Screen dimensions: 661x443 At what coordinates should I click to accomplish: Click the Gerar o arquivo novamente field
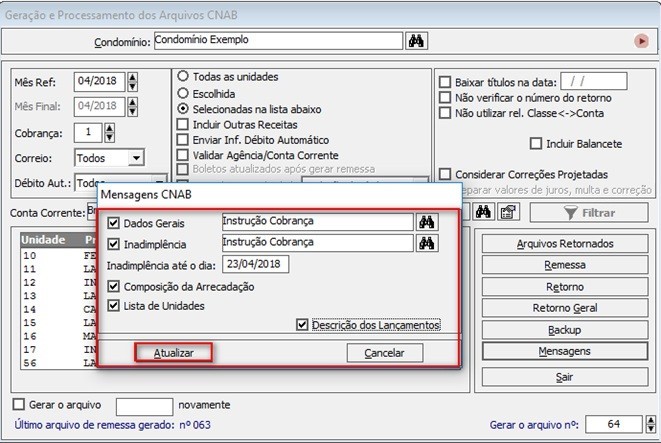(x=144, y=406)
